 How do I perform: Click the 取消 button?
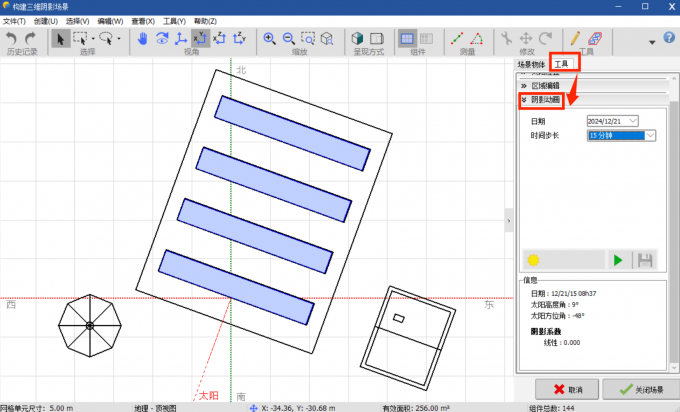(x=566, y=388)
